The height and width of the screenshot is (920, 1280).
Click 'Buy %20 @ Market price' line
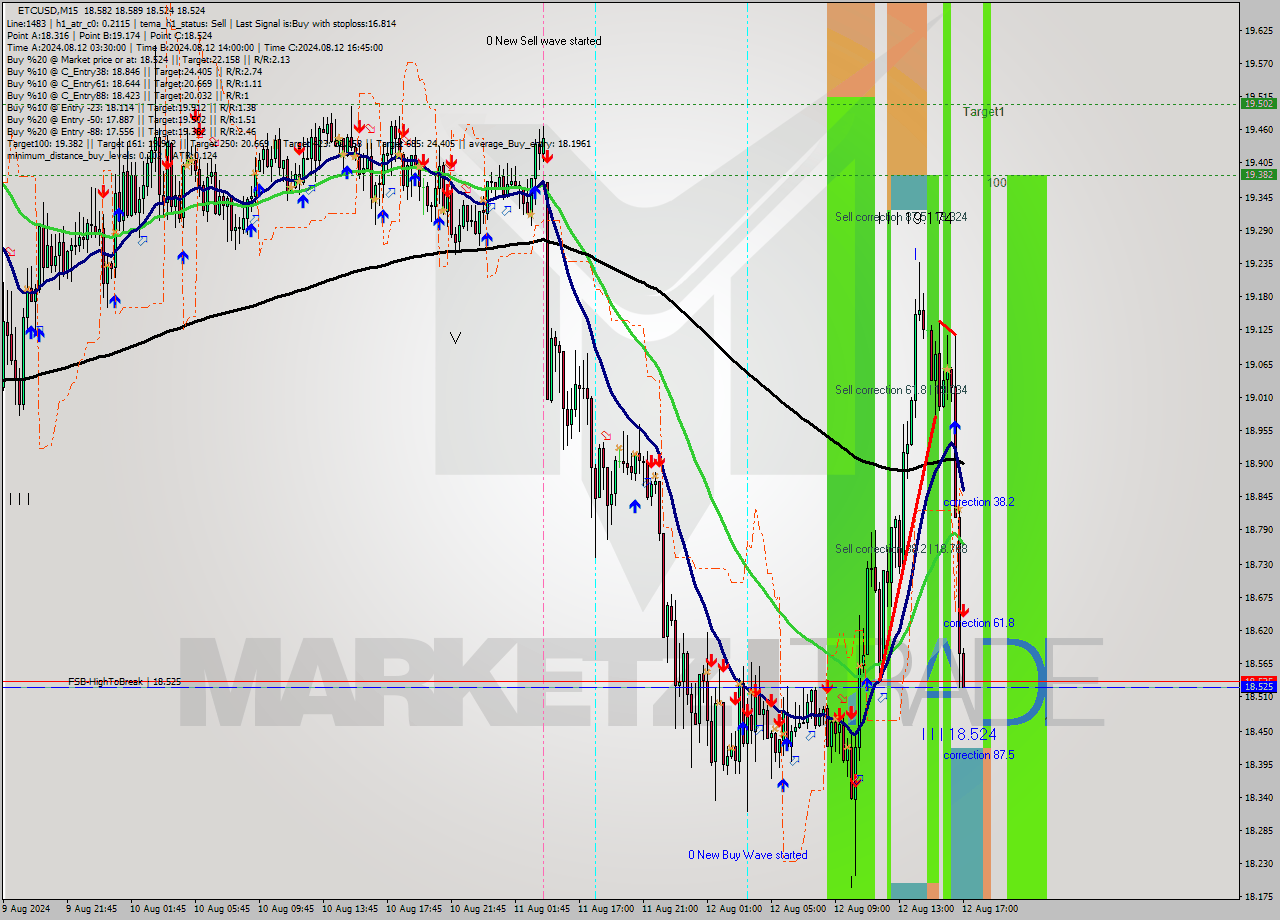click(148, 59)
